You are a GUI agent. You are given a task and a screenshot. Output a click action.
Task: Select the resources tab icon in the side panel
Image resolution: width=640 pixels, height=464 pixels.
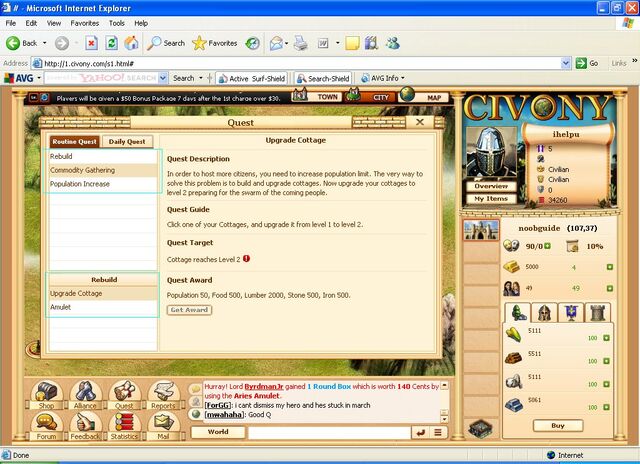point(518,313)
